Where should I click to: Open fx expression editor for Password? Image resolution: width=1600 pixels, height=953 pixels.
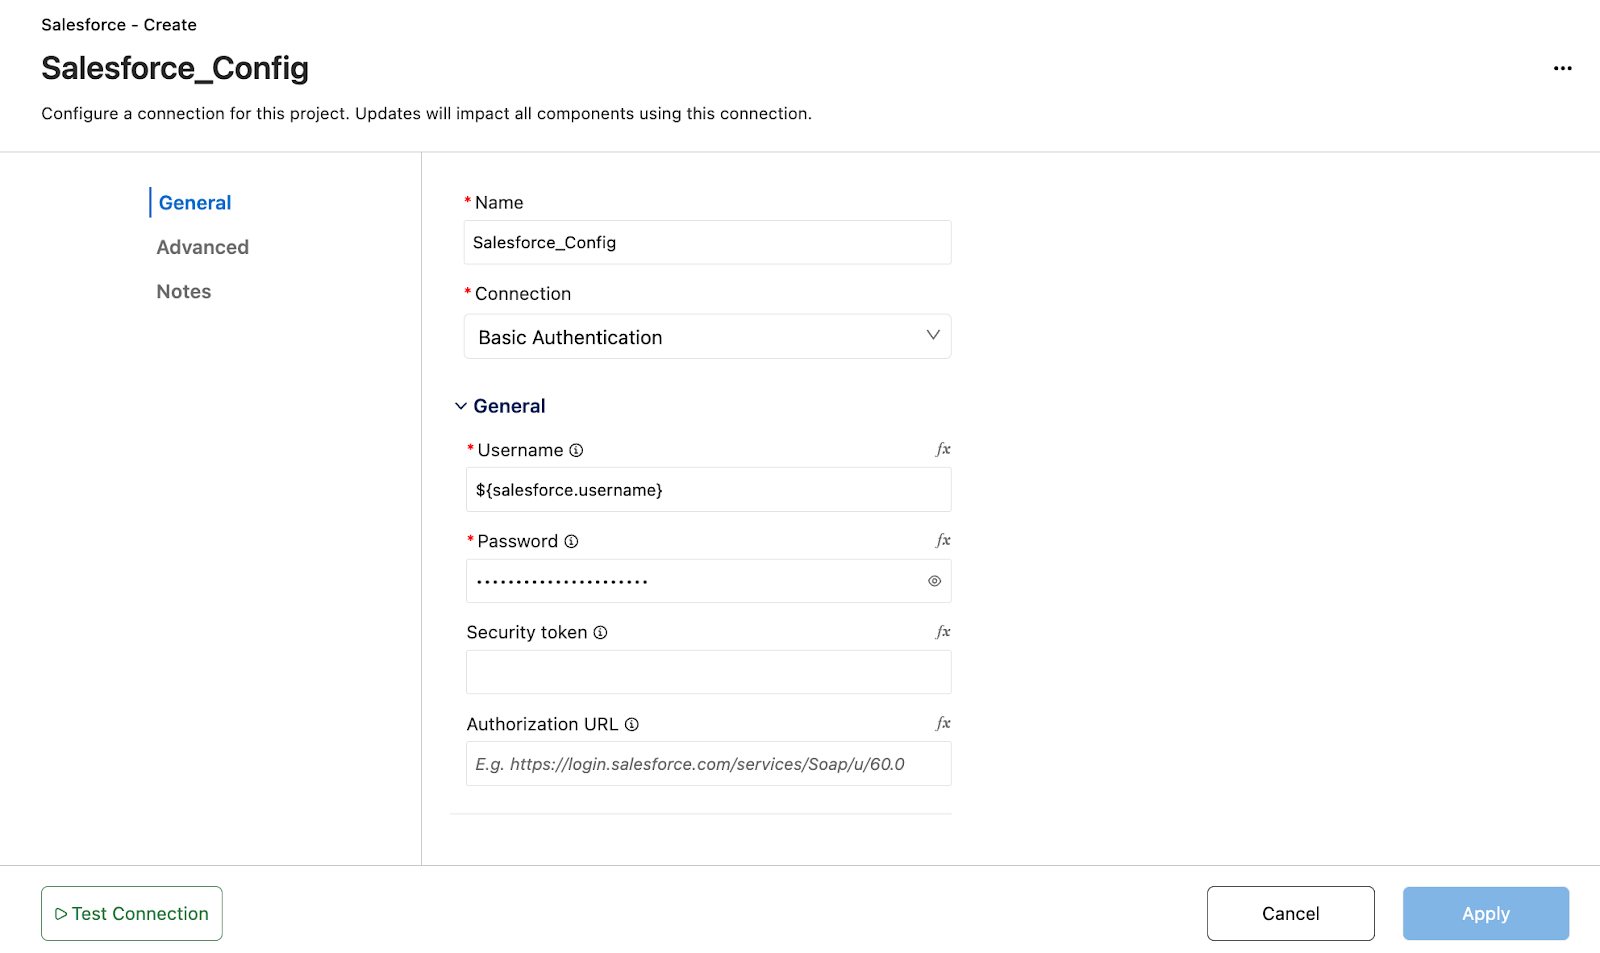(943, 540)
